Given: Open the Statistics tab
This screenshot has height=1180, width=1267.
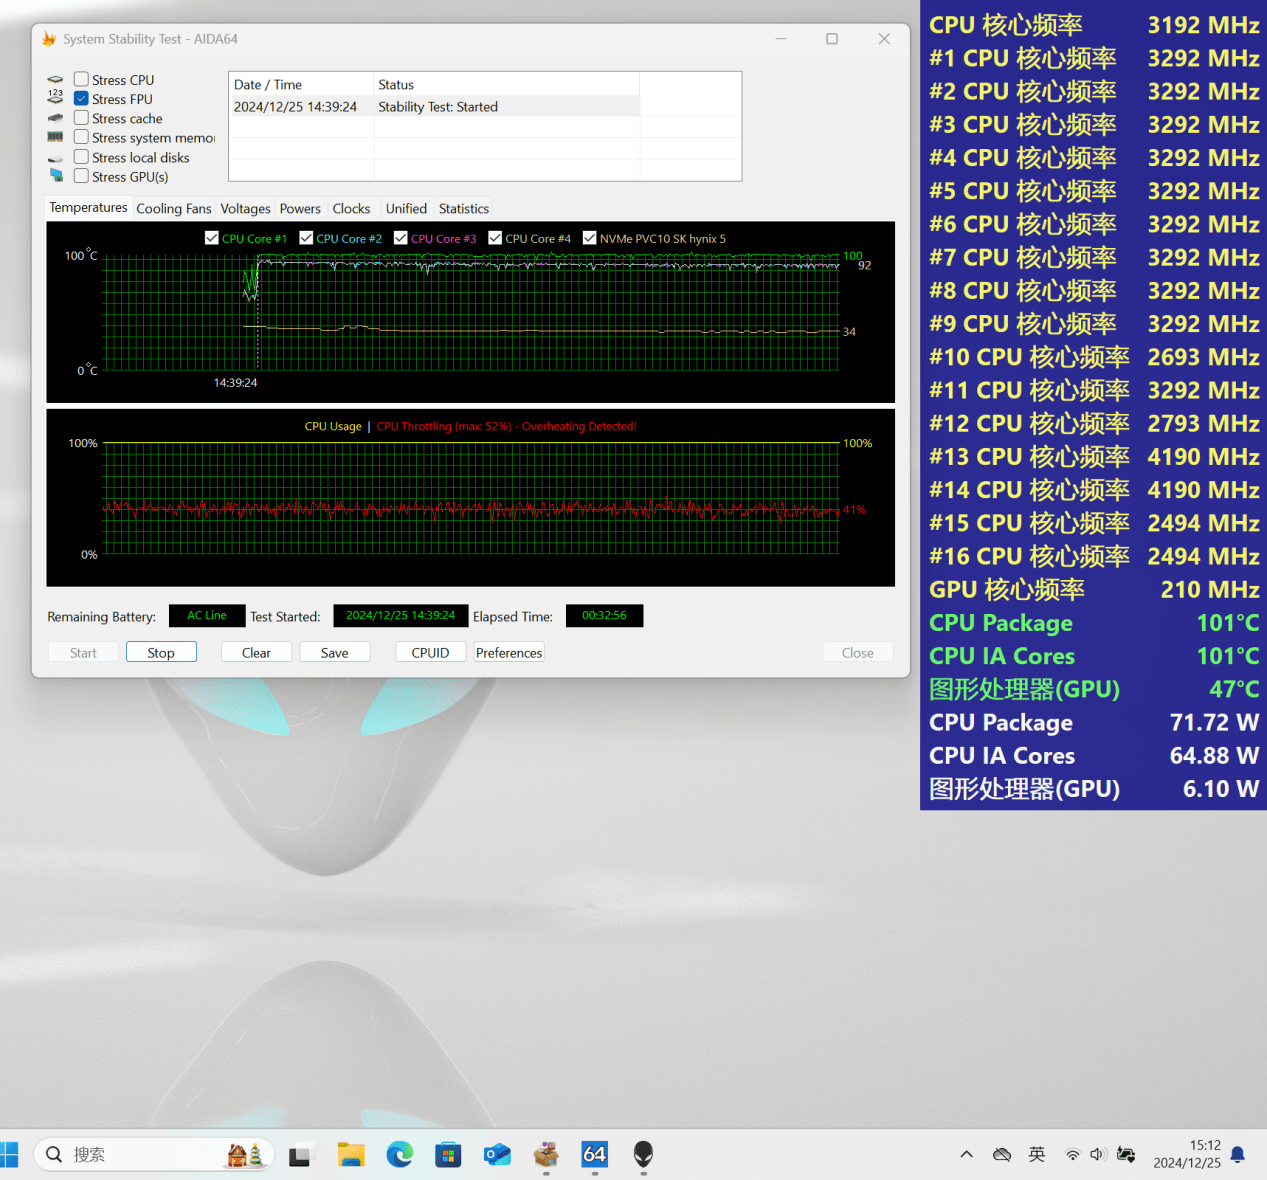Looking at the screenshot, I should (464, 209).
